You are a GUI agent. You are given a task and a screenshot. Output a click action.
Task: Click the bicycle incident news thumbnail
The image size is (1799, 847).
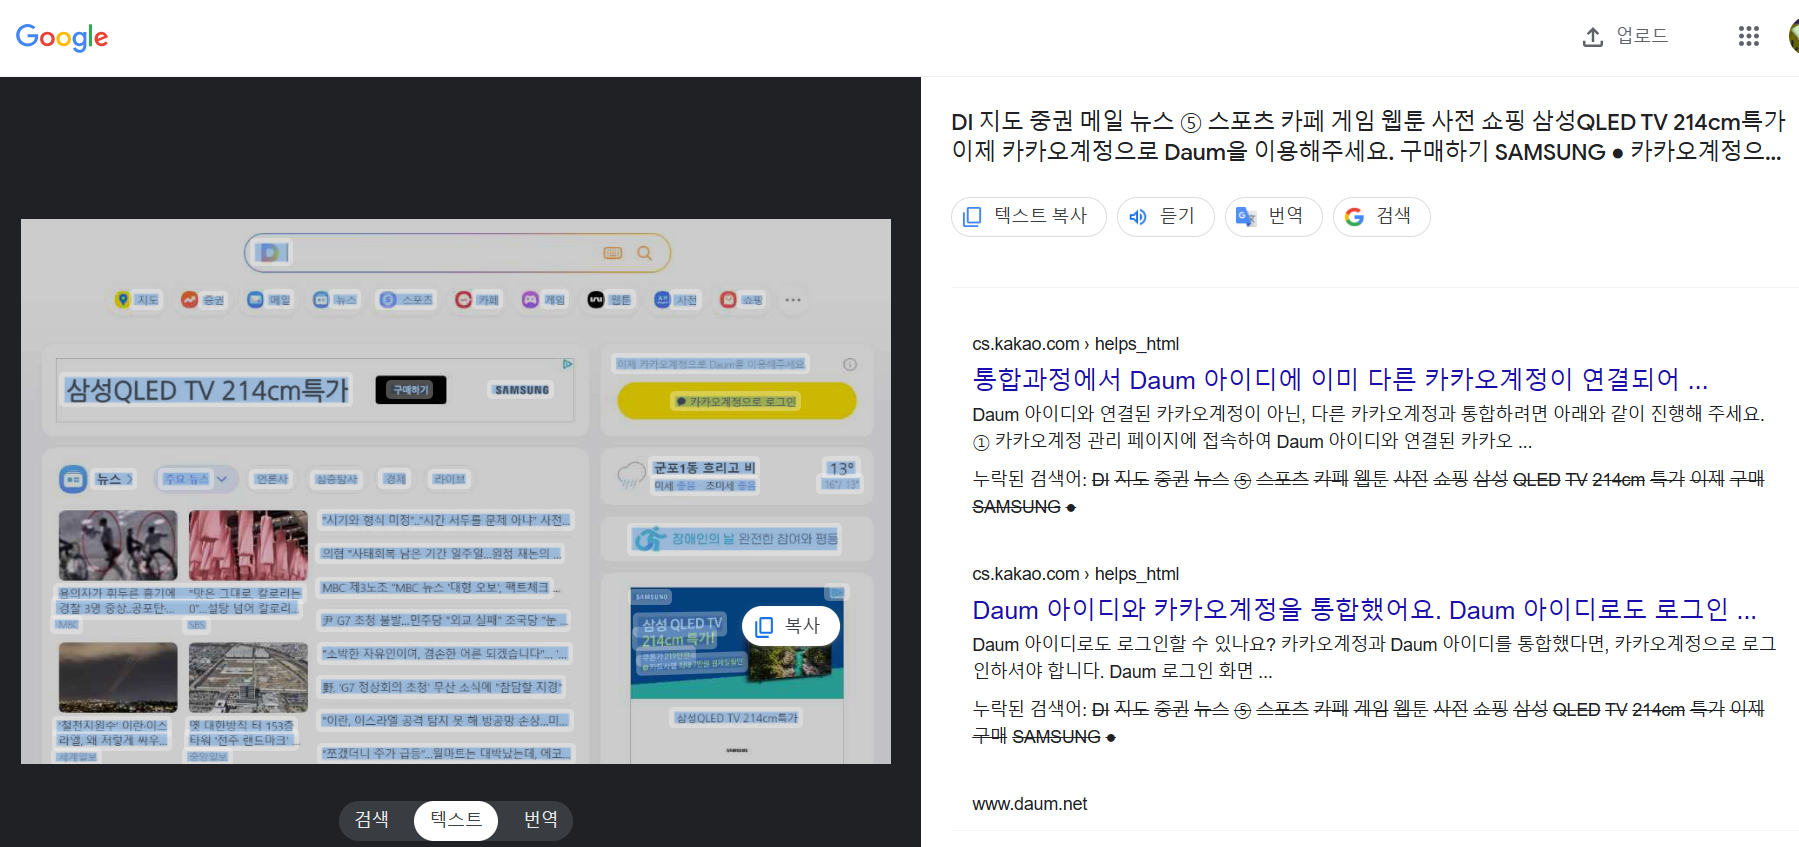point(118,545)
